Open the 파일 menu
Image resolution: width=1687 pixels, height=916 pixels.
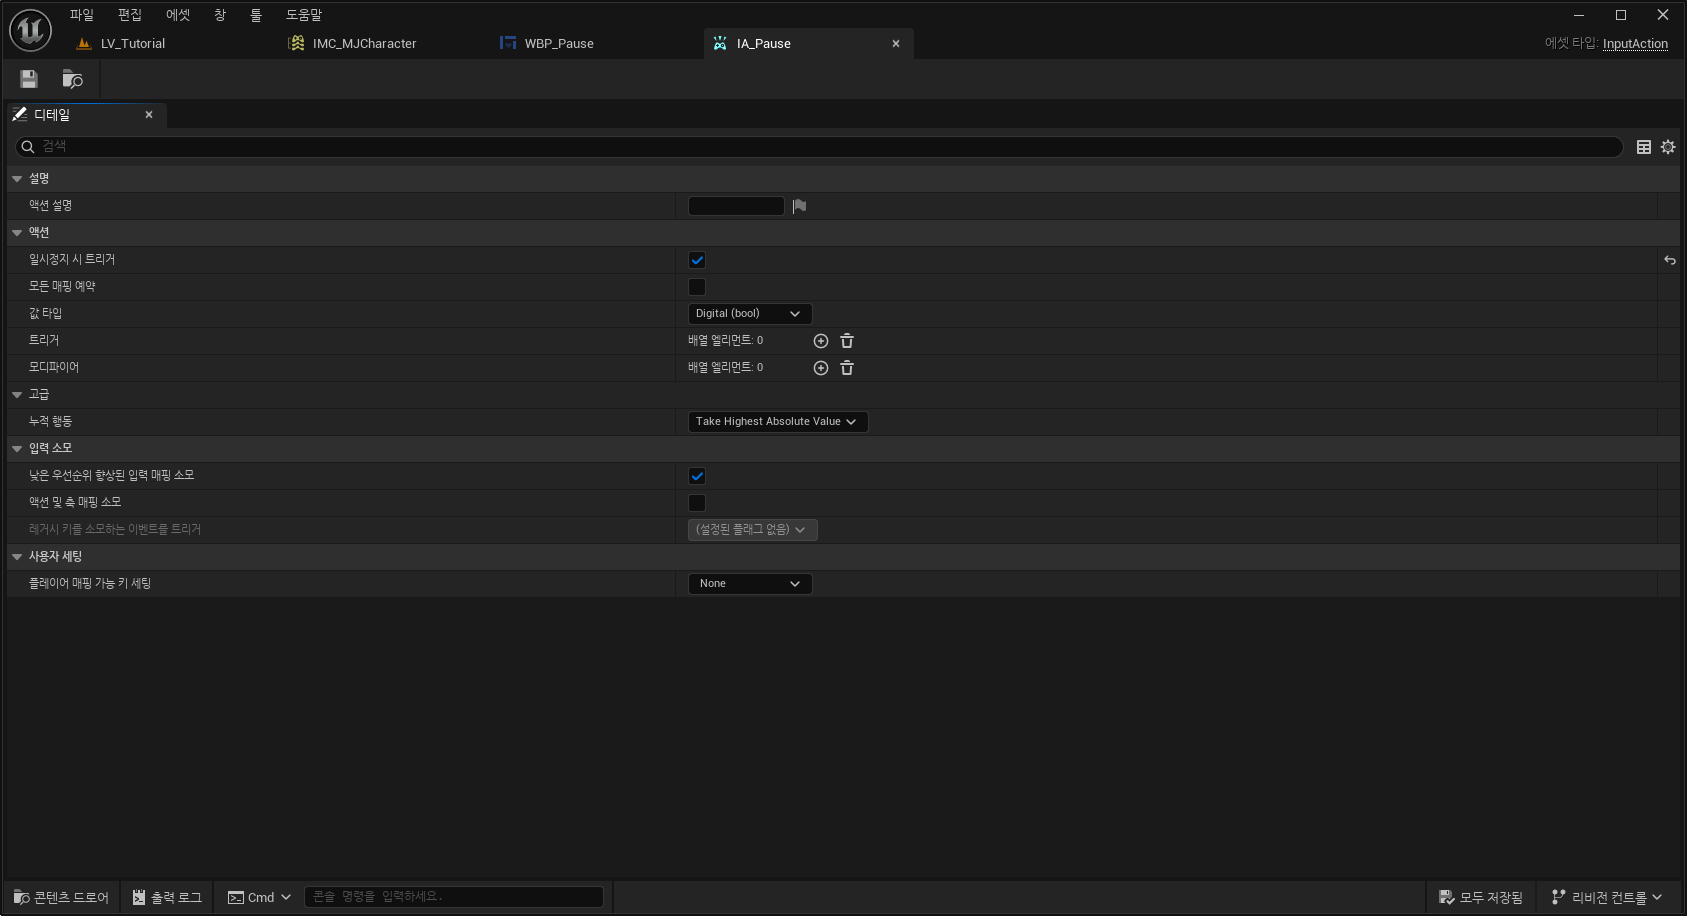[x=81, y=15]
